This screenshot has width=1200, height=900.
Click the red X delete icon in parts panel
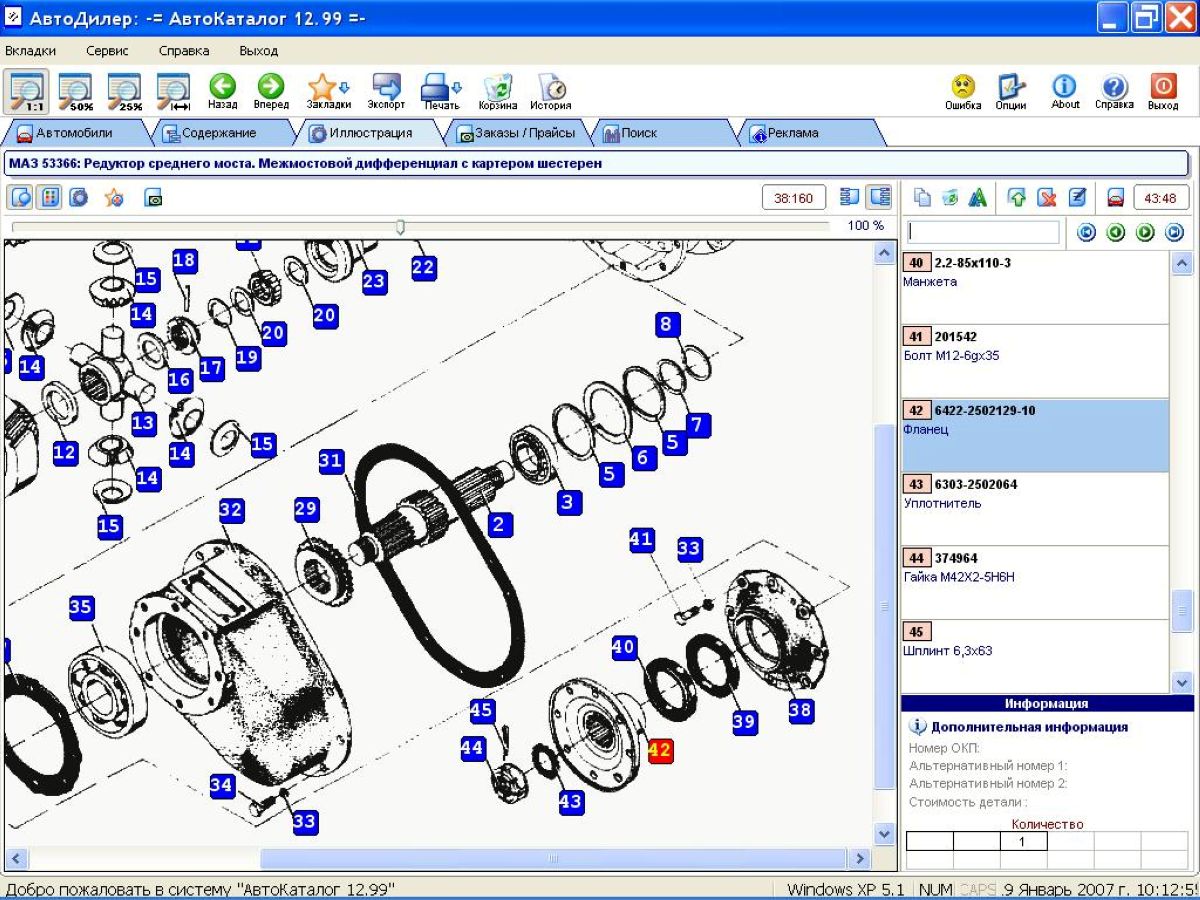click(x=1047, y=198)
